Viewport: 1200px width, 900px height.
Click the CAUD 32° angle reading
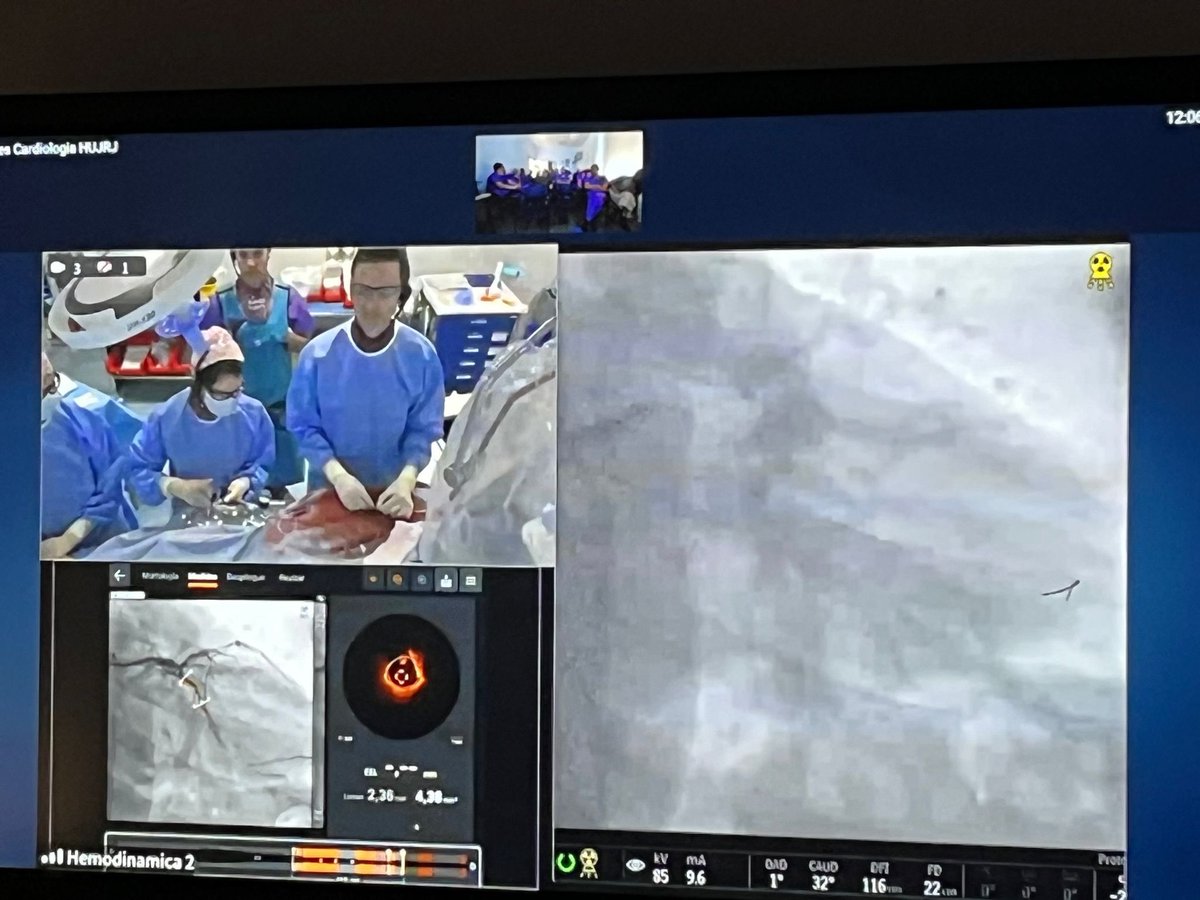point(825,875)
